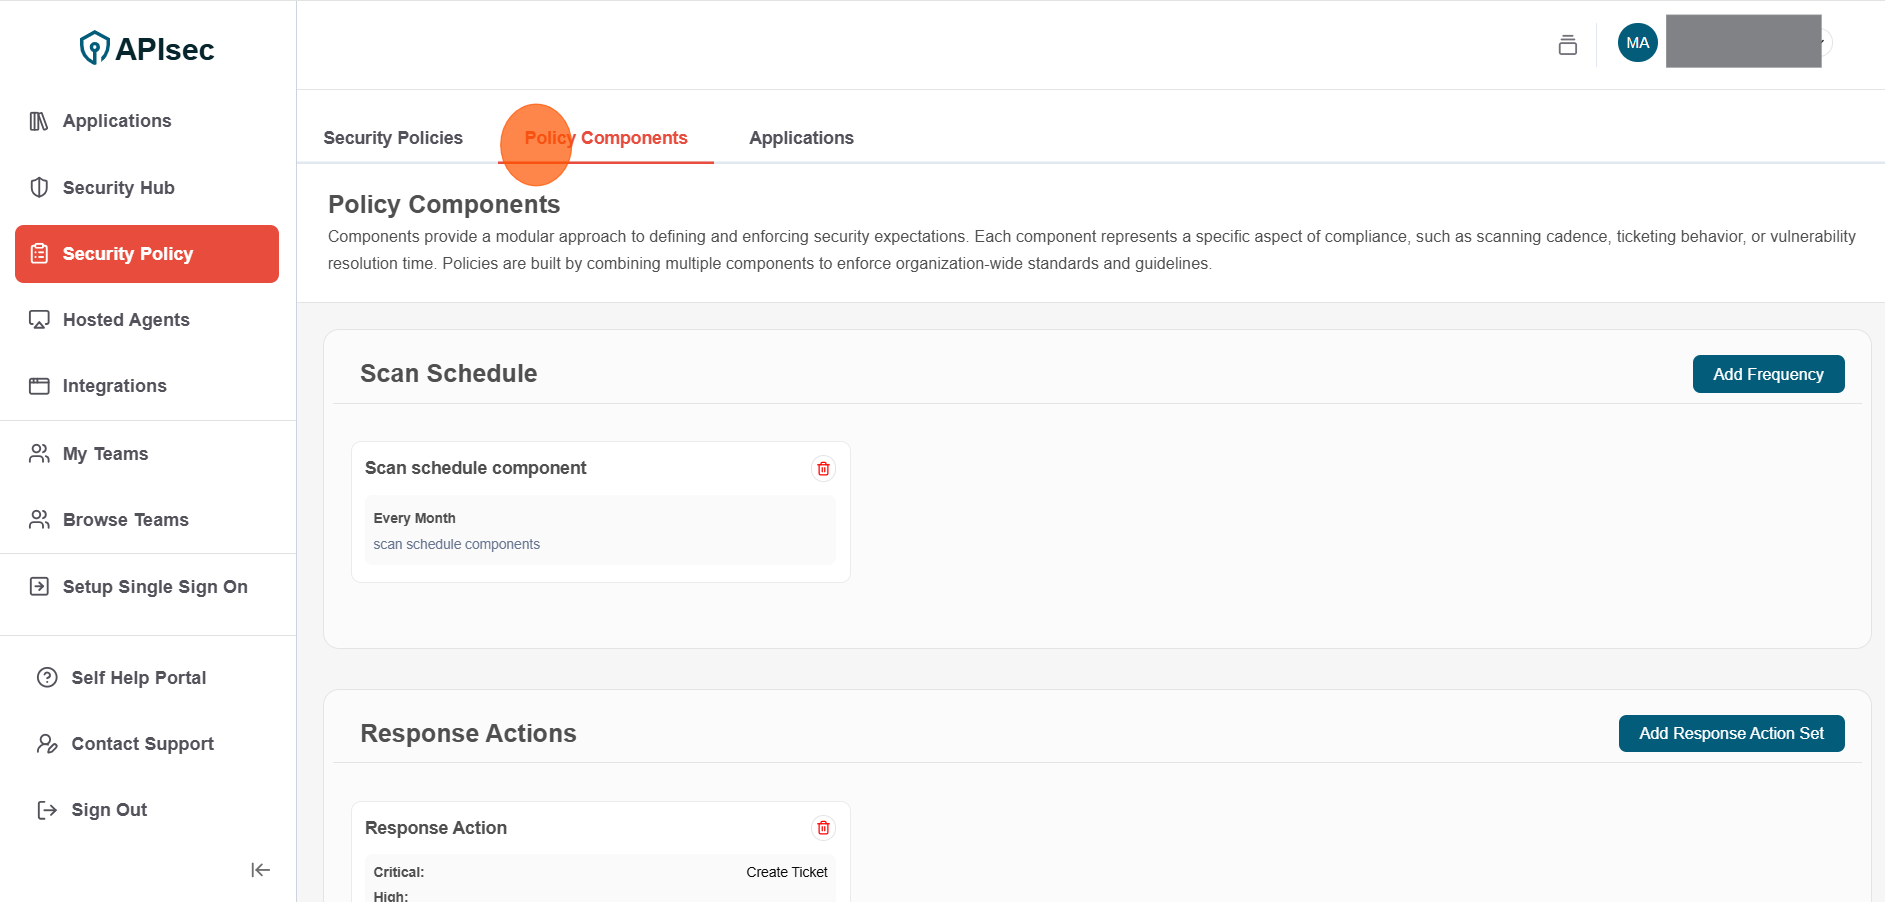Delete the Scan schedule component
The width and height of the screenshot is (1885, 902).
[x=823, y=469]
